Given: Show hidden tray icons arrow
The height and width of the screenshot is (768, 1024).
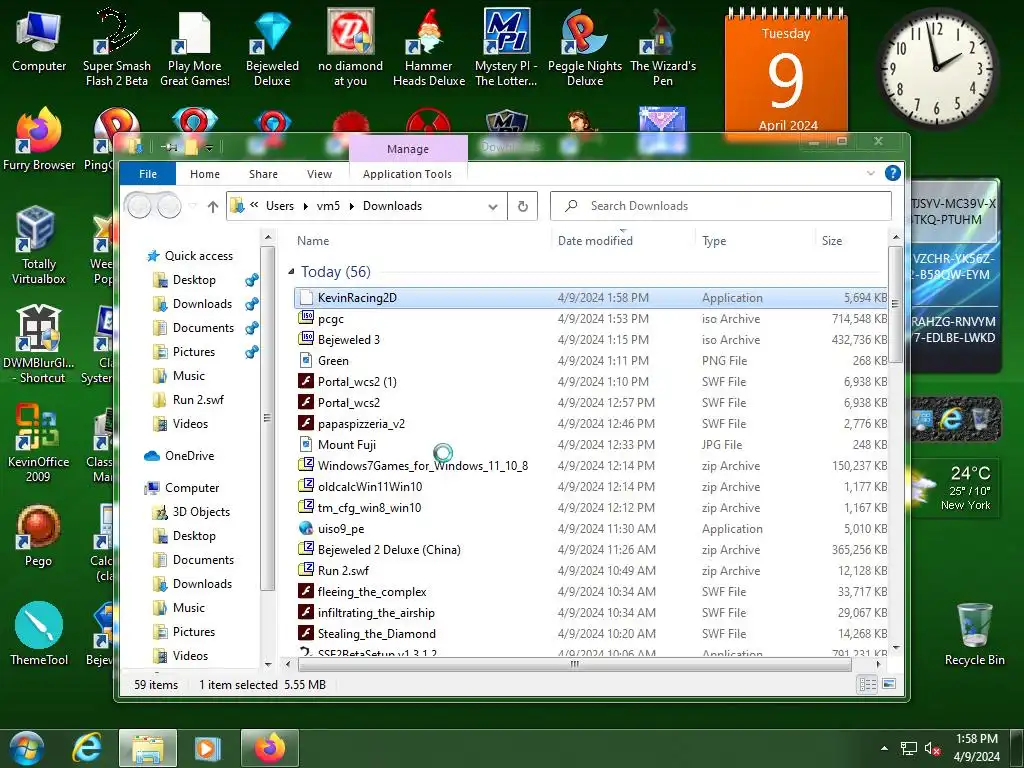Looking at the screenshot, I should point(884,749).
